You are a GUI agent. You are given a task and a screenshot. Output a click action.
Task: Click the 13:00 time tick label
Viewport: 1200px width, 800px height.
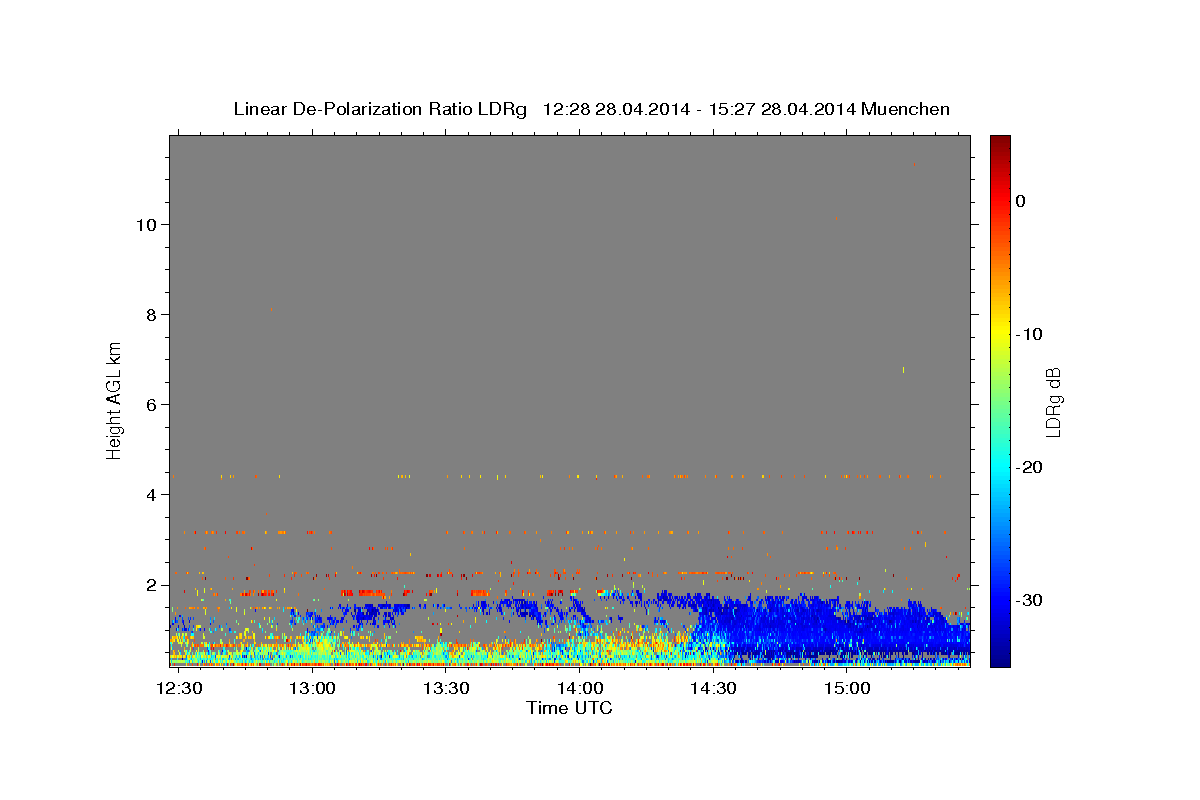click(313, 689)
